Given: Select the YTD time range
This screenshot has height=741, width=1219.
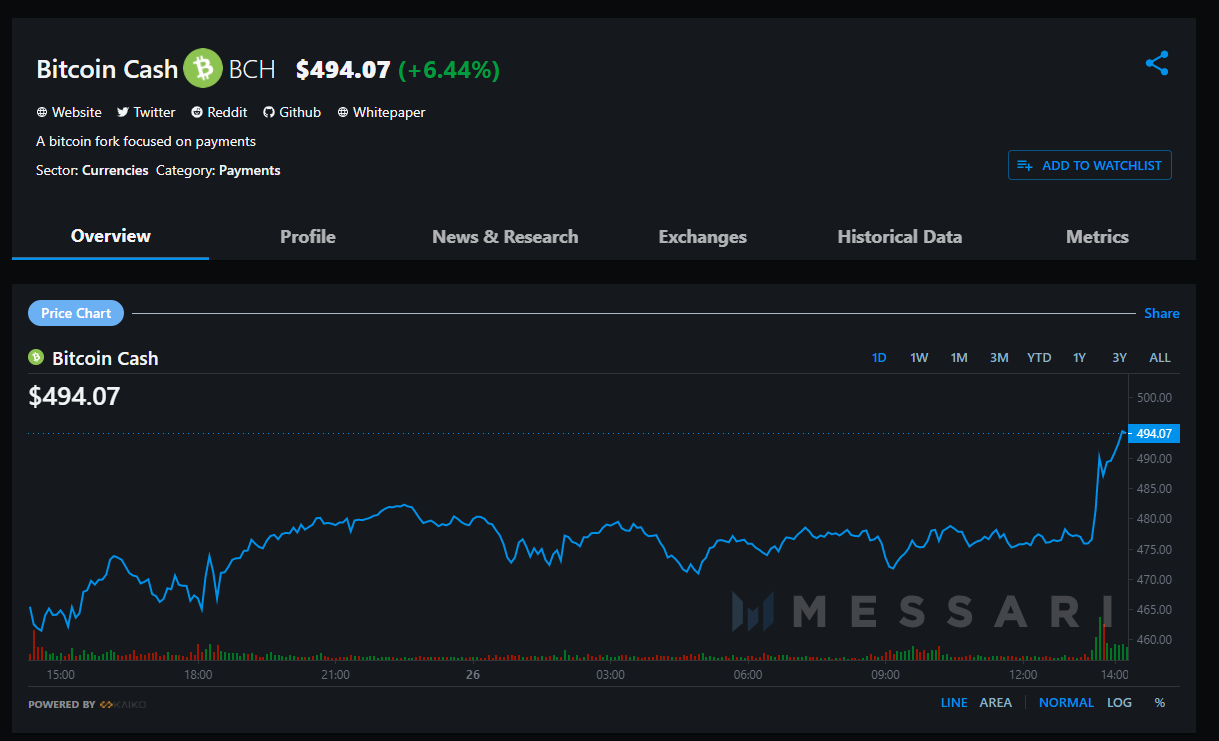Looking at the screenshot, I should click(1039, 357).
